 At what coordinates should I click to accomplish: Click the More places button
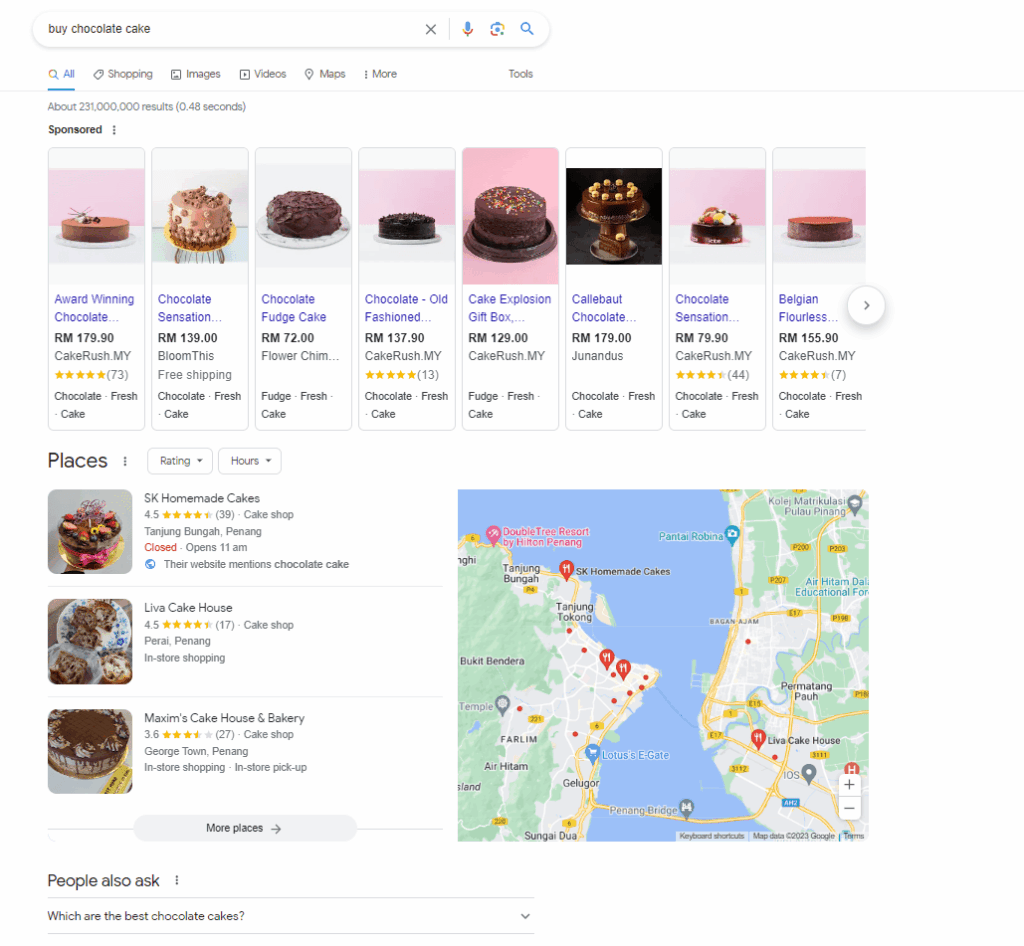(x=244, y=828)
